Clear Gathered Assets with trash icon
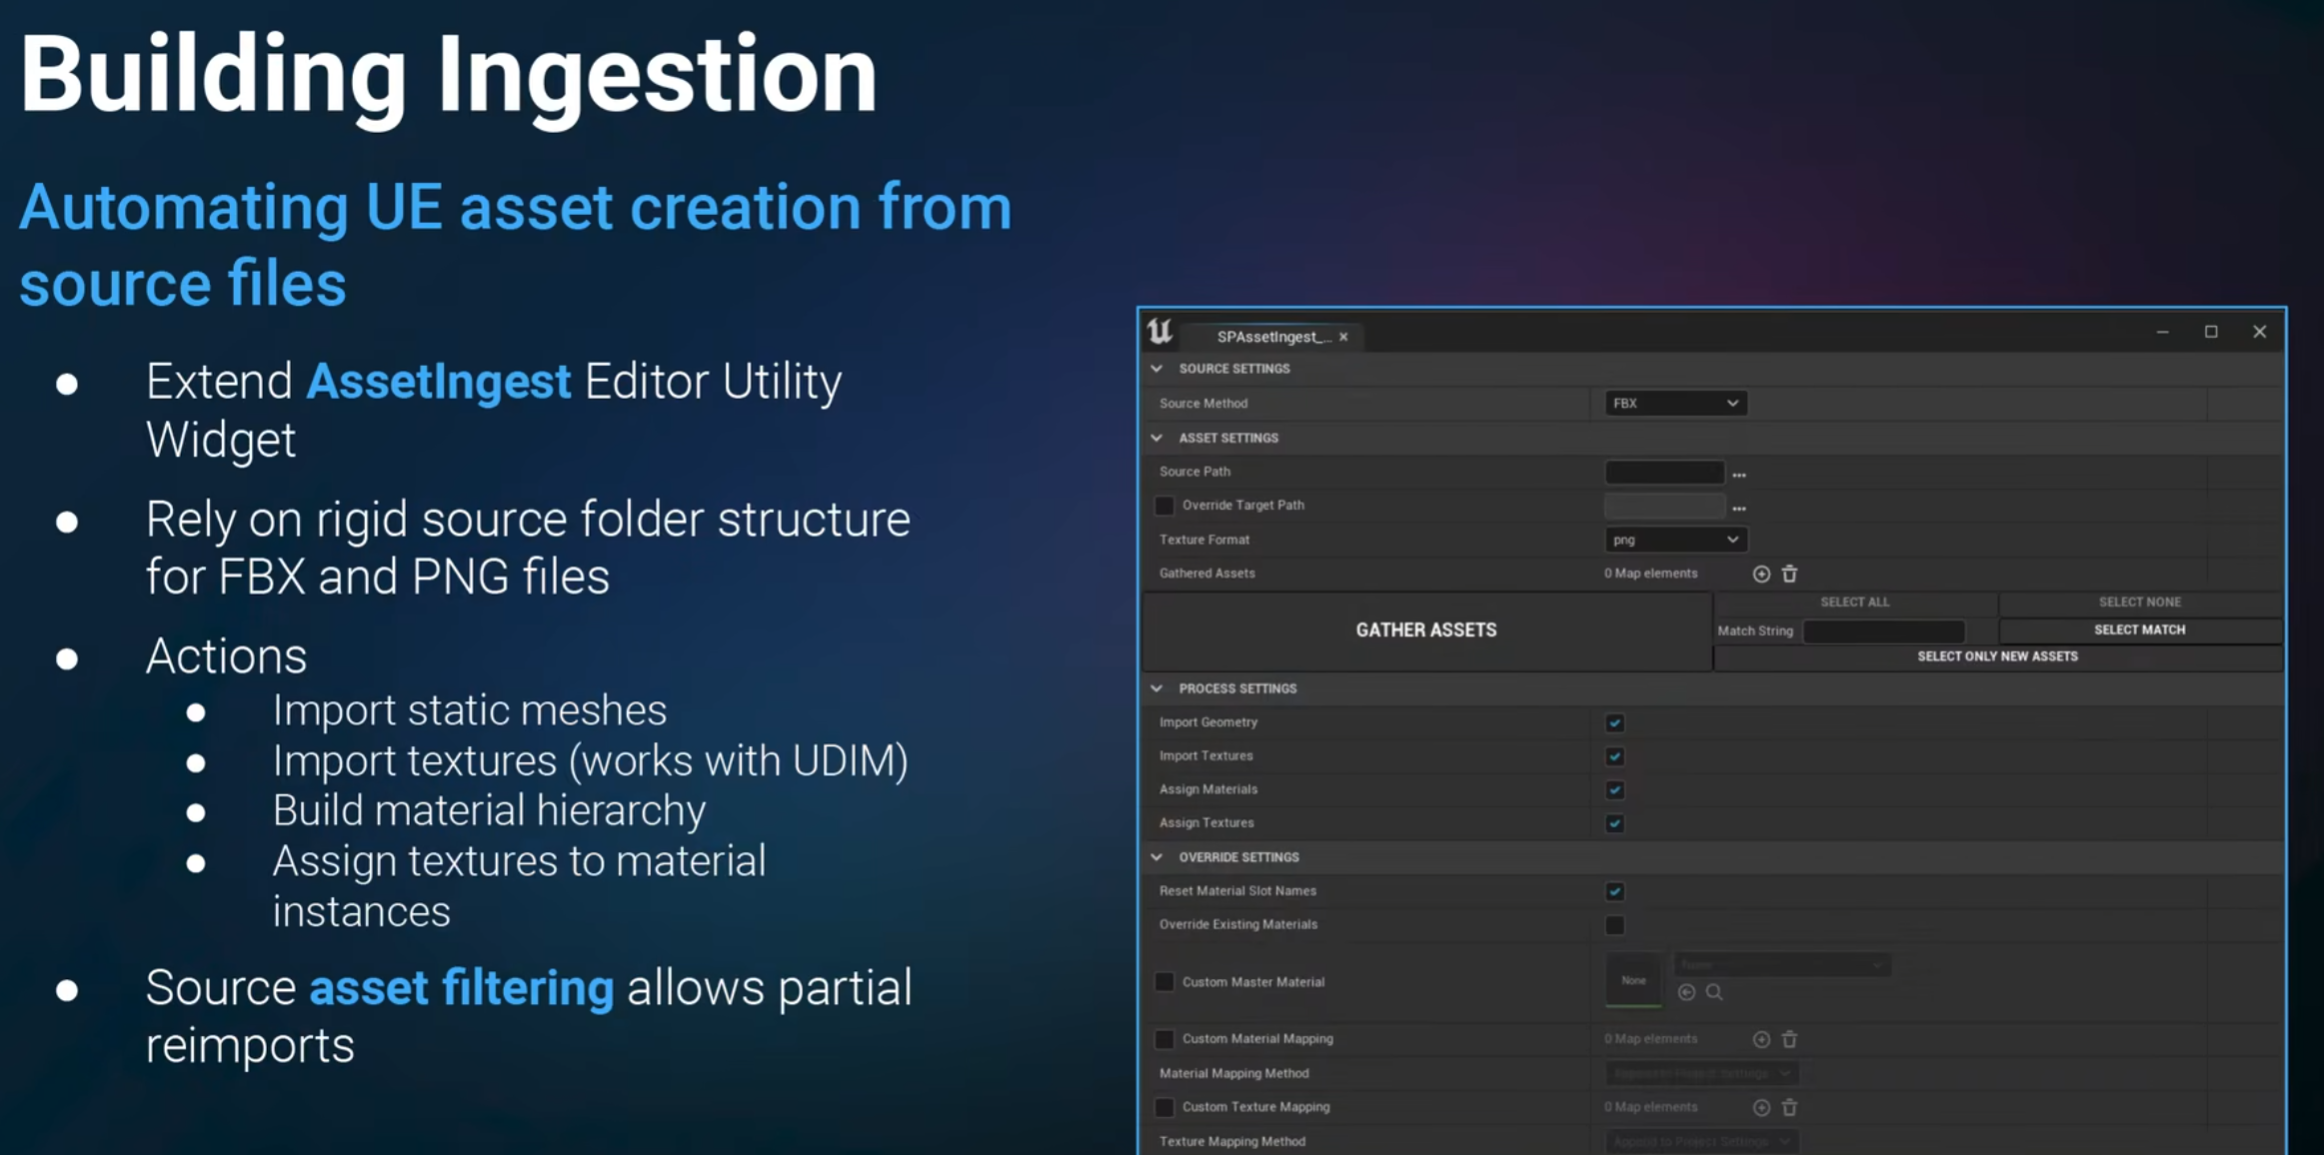 pyautogui.click(x=1789, y=574)
